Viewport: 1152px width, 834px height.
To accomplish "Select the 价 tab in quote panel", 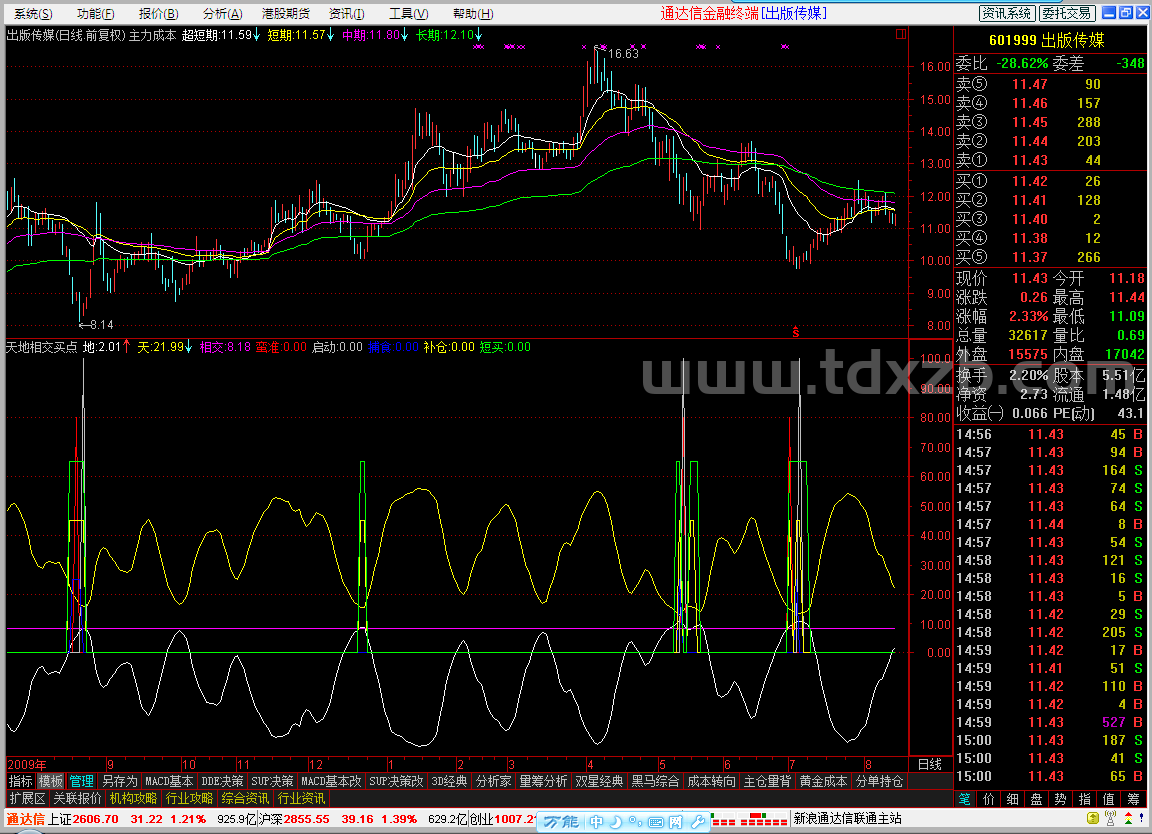I will coord(989,799).
